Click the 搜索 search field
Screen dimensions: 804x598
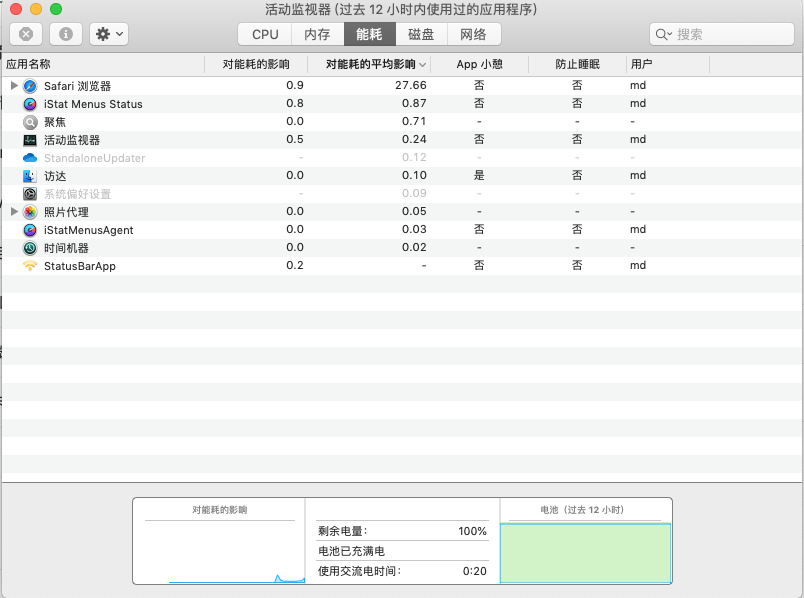[725, 34]
